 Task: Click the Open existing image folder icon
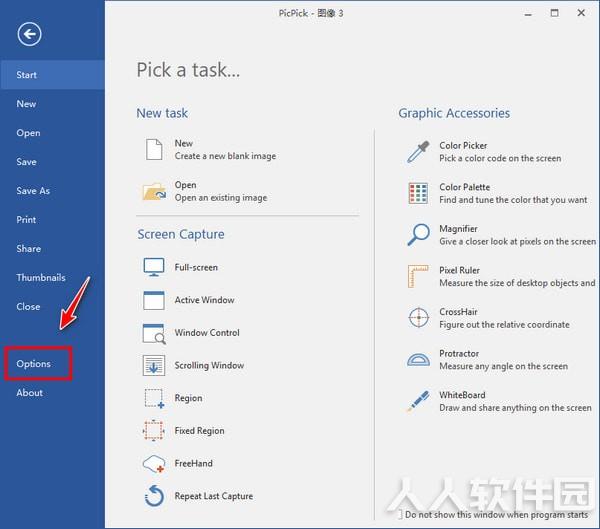[x=154, y=191]
